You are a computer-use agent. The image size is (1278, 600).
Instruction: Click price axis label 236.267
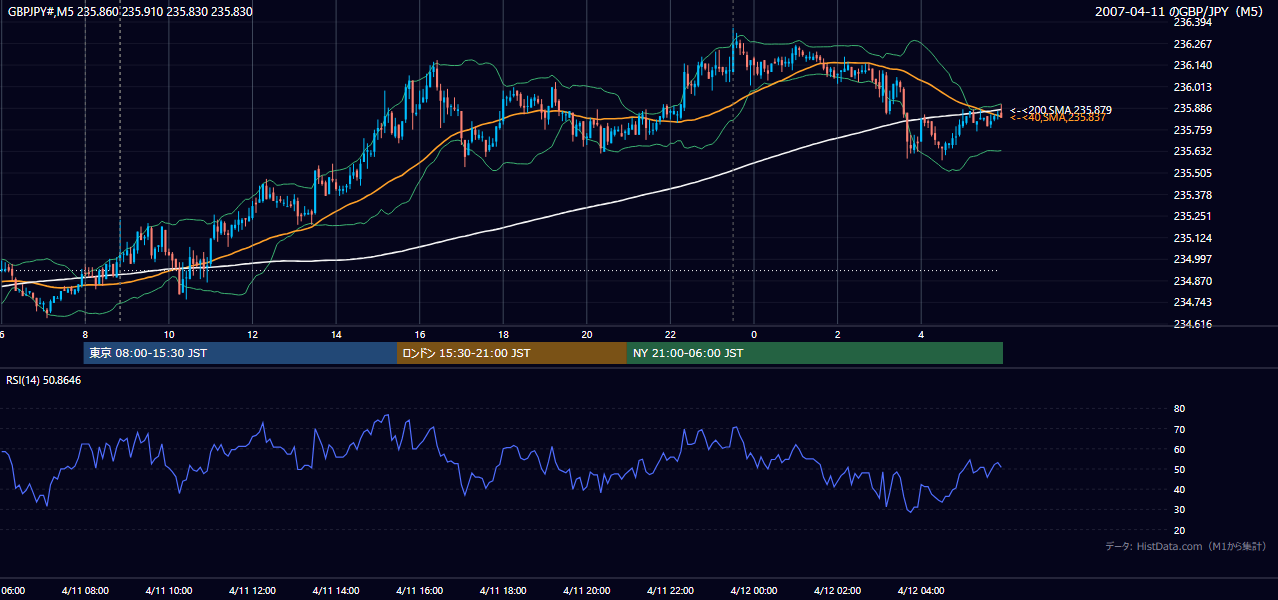point(1193,44)
